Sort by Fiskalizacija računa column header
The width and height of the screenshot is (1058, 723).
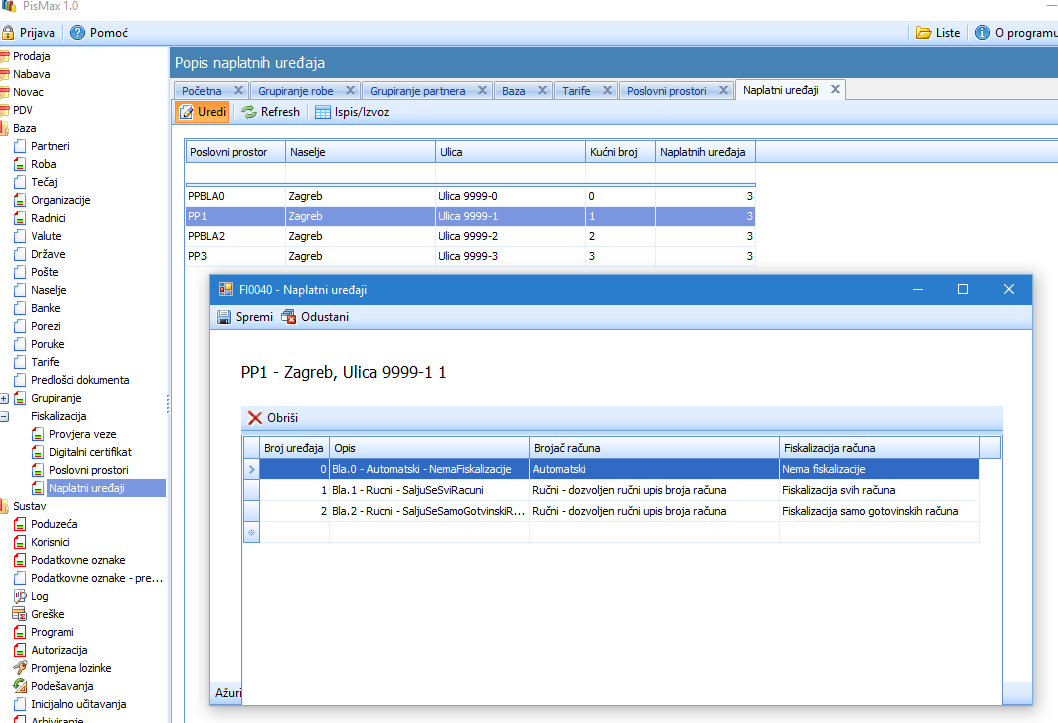pyautogui.click(x=879, y=448)
